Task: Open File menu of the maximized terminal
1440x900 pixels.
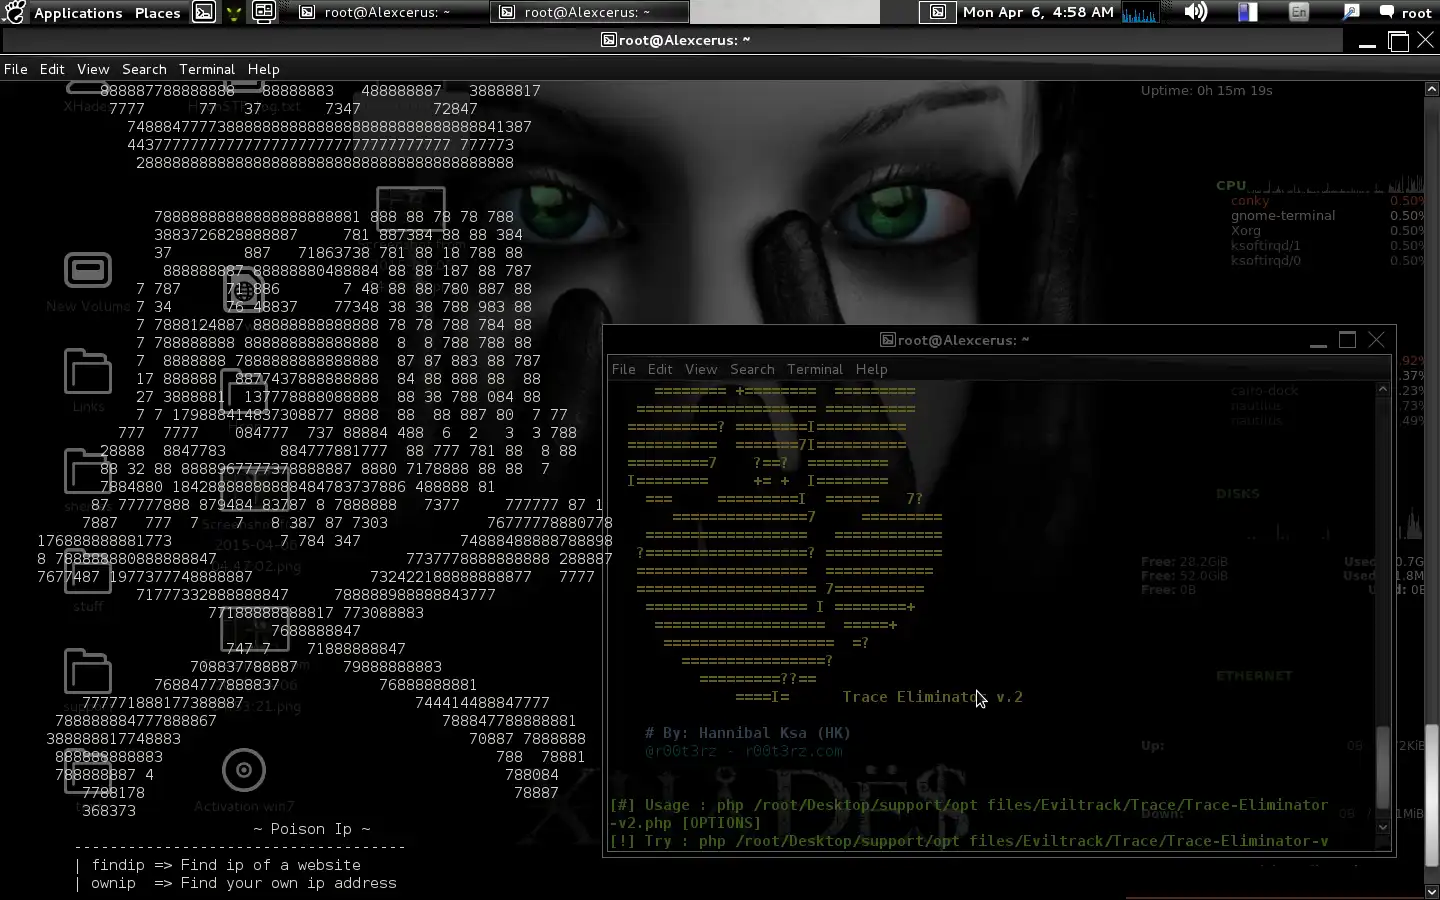Action: (x=16, y=69)
